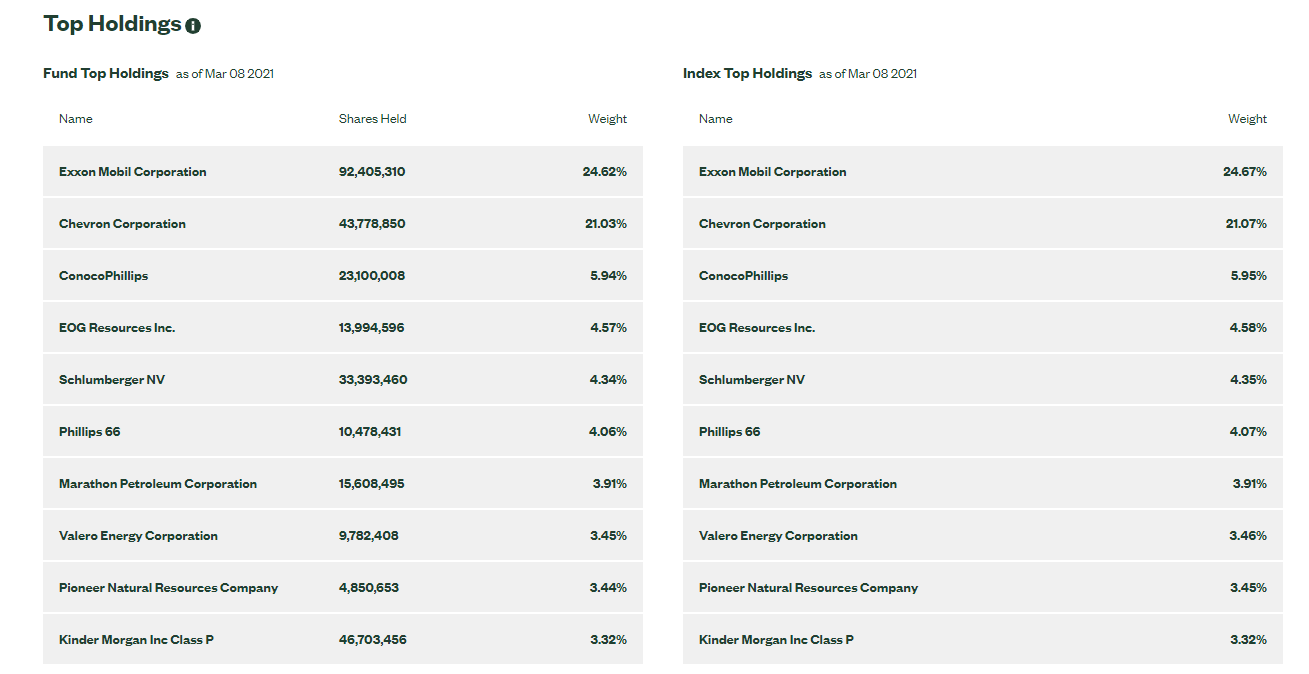Click the Mar 08 2021 fund date text
The image size is (1309, 674).
click(226, 74)
